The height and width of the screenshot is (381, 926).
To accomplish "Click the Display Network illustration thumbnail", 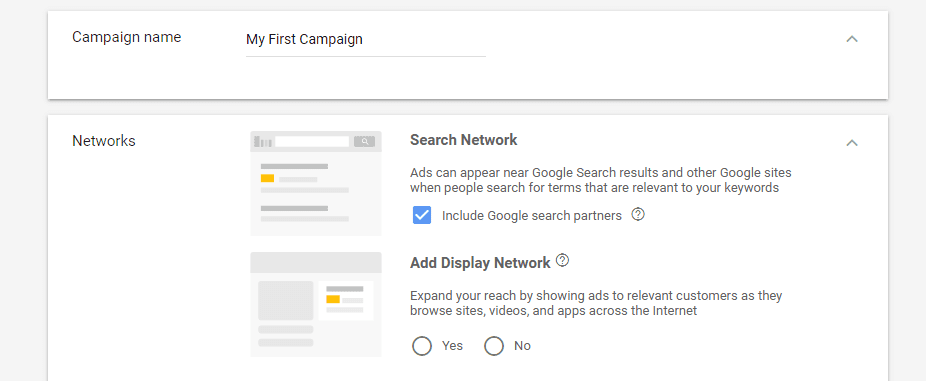I will coord(316,305).
